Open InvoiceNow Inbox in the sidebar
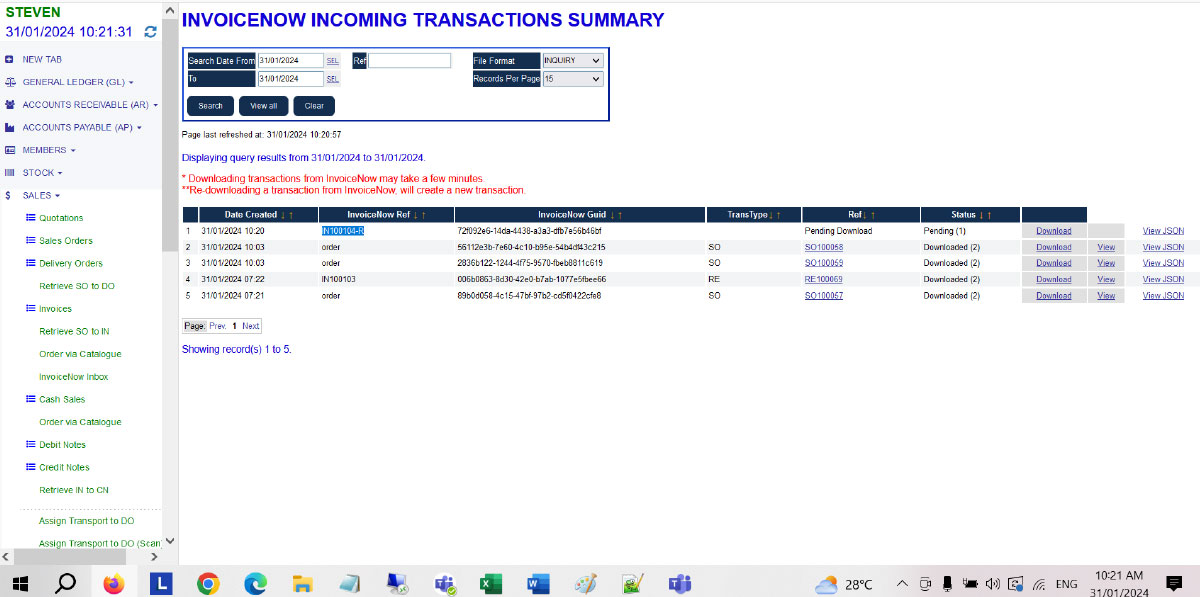The width and height of the screenshot is (1200, 597). tap(73, 377)
